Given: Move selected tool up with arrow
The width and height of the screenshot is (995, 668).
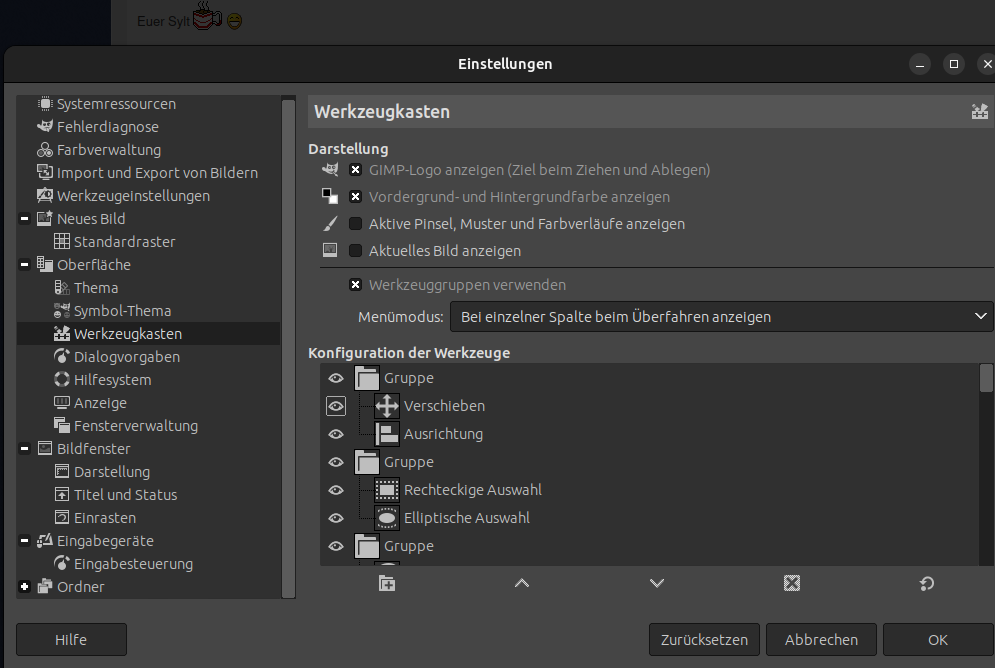Looking at the screenshot, I should click(x=521, y=584).
